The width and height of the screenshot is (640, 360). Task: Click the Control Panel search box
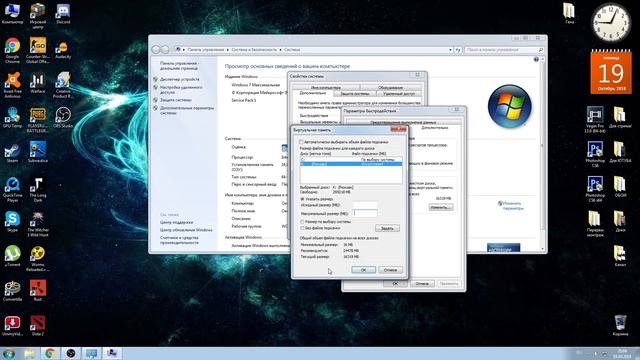pos(504,49)
